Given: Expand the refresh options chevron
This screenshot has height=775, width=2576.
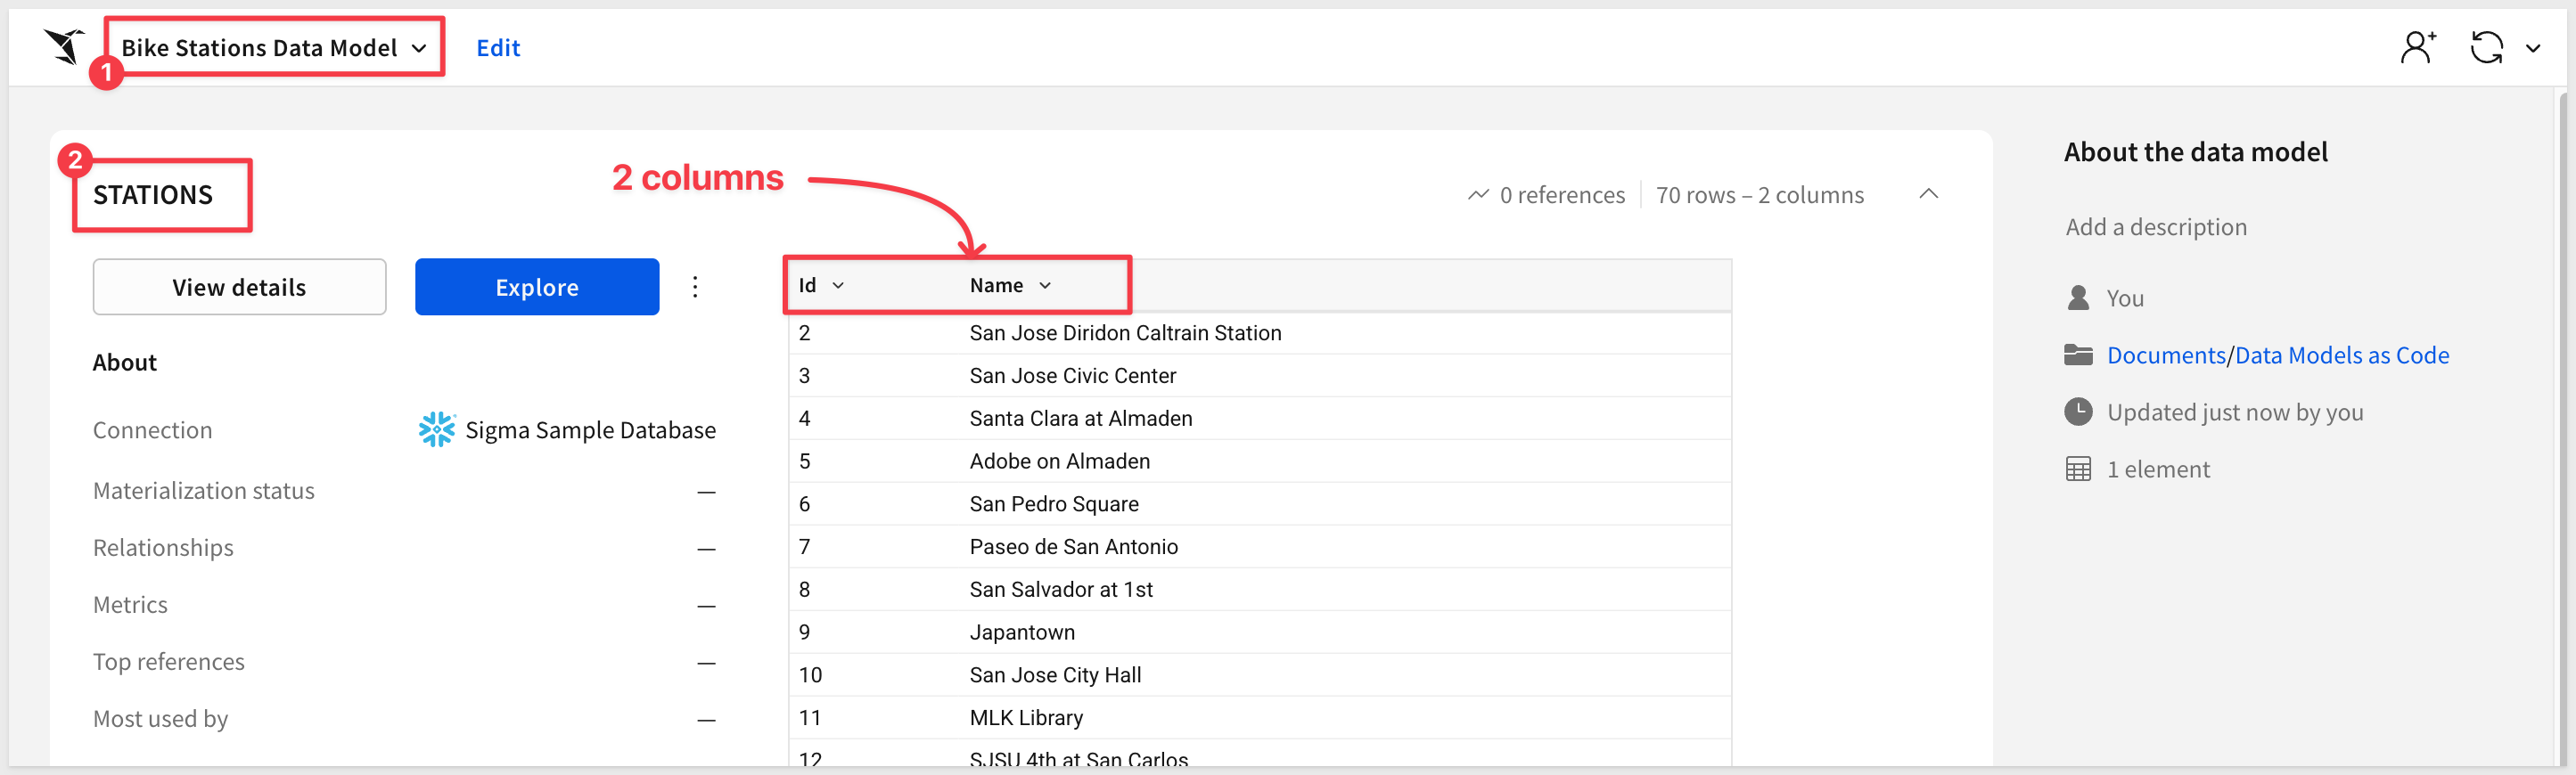Looking at the screenshot, I should (x=2532, y=48).
